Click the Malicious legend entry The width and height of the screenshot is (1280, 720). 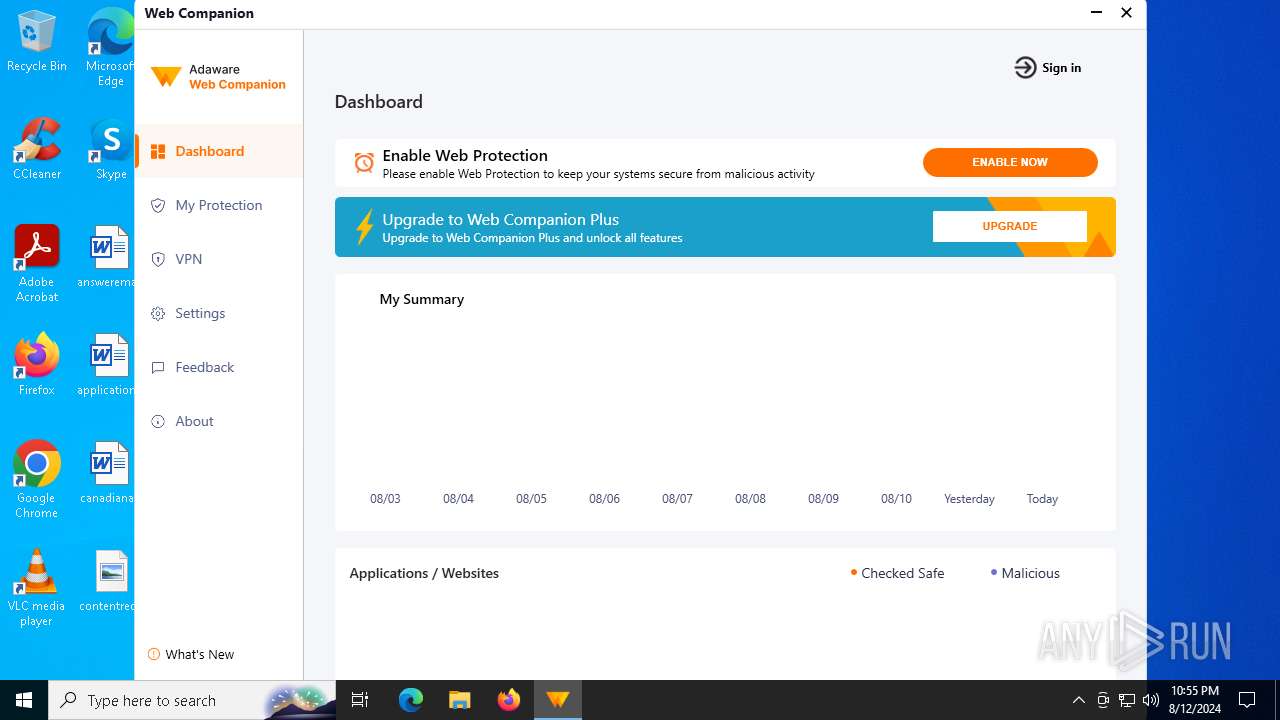point(1025,573)
